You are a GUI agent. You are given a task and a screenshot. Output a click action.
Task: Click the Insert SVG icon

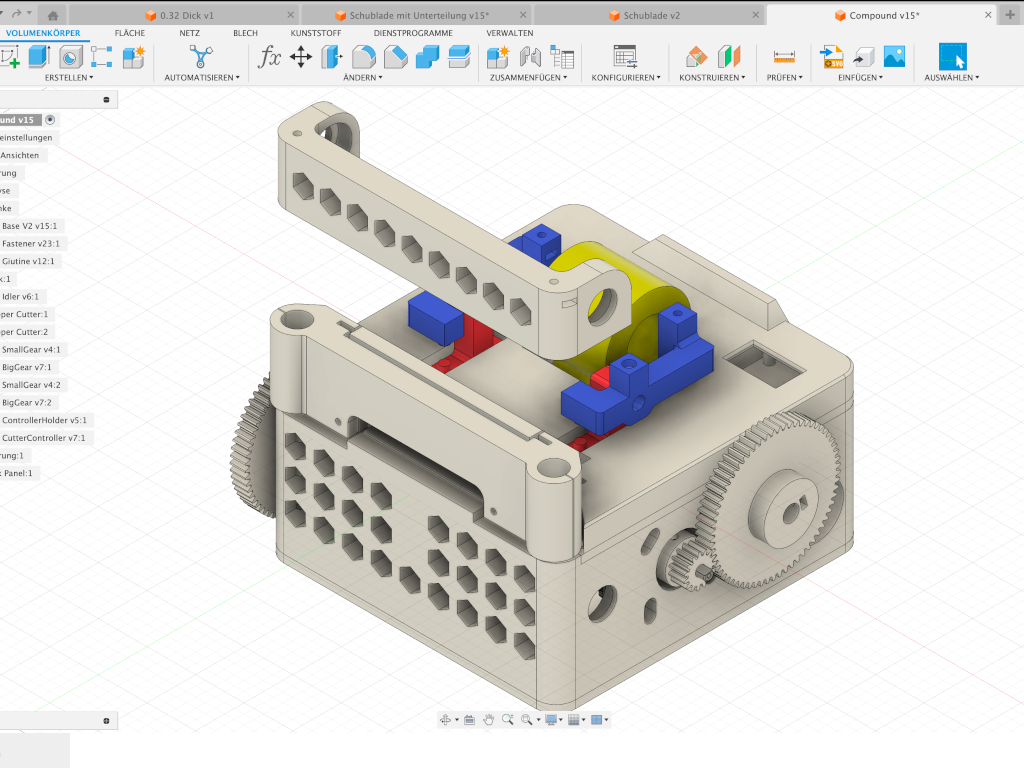[832, 57]
